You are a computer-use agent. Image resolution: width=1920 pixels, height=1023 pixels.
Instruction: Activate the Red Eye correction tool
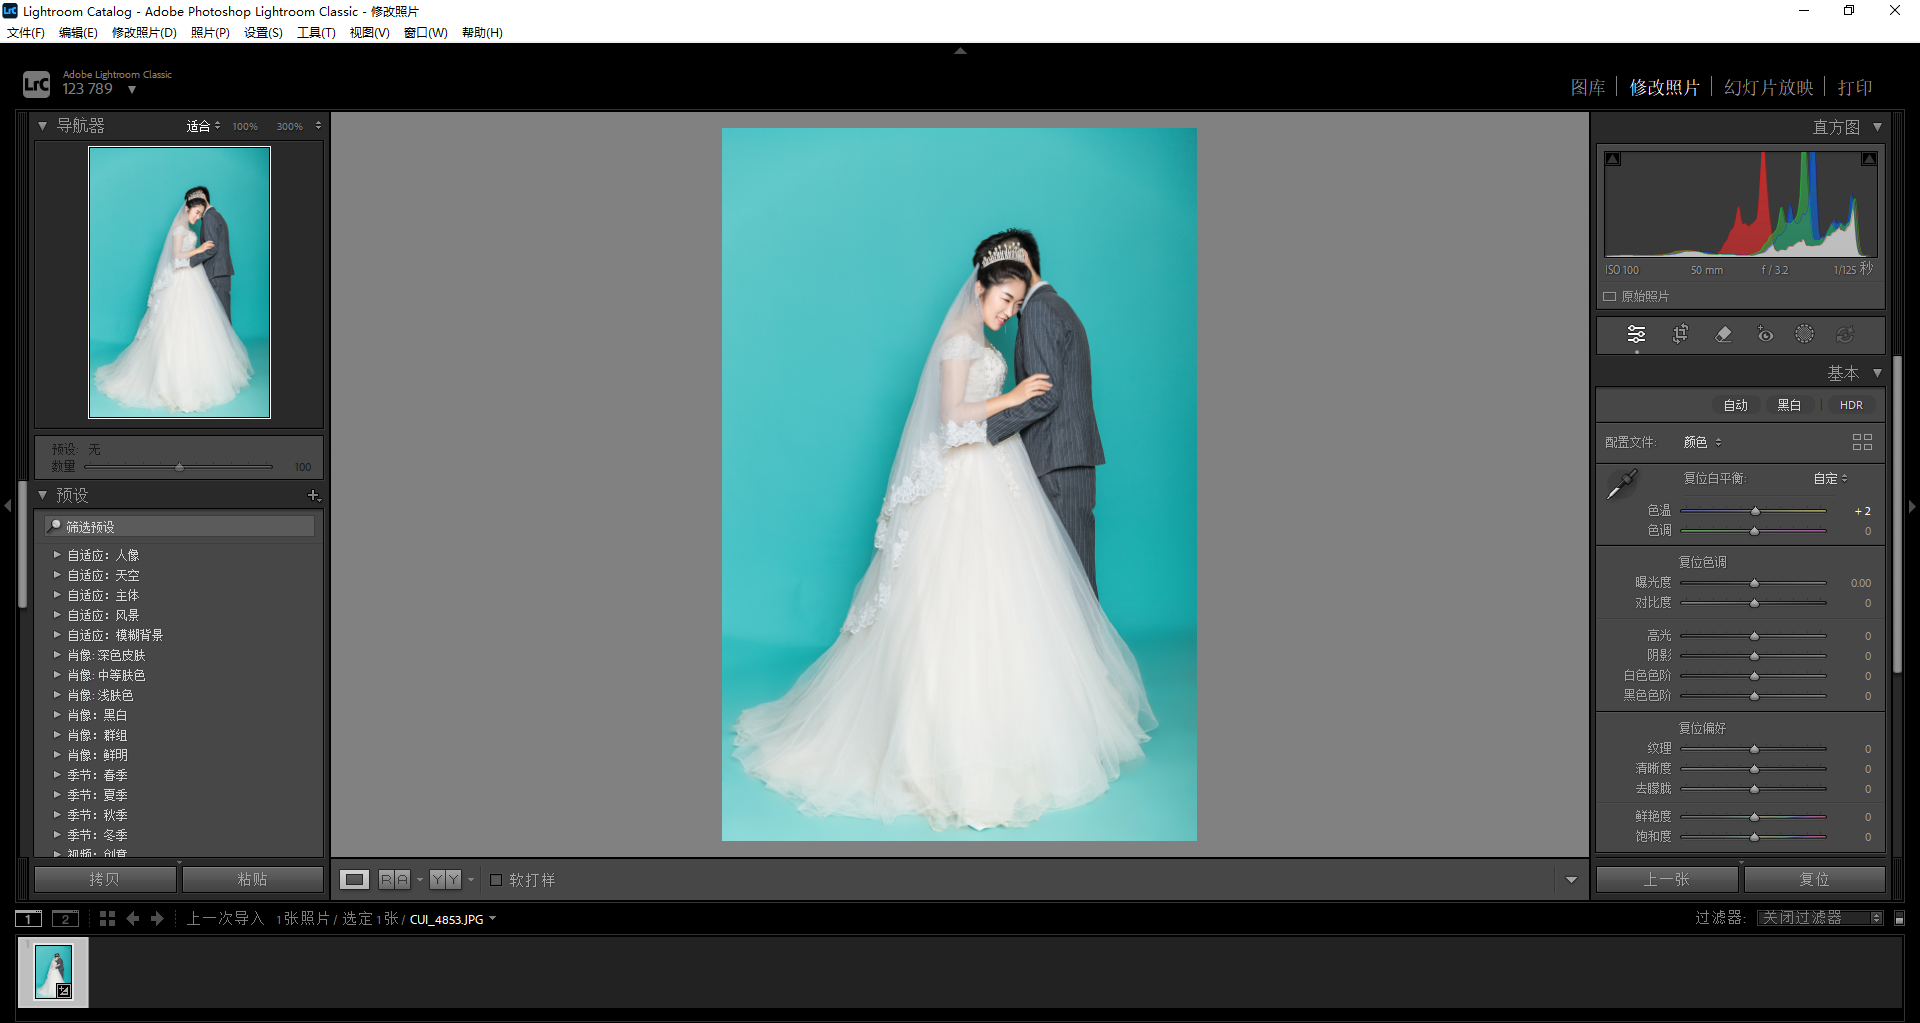(x=1765, y=334)
